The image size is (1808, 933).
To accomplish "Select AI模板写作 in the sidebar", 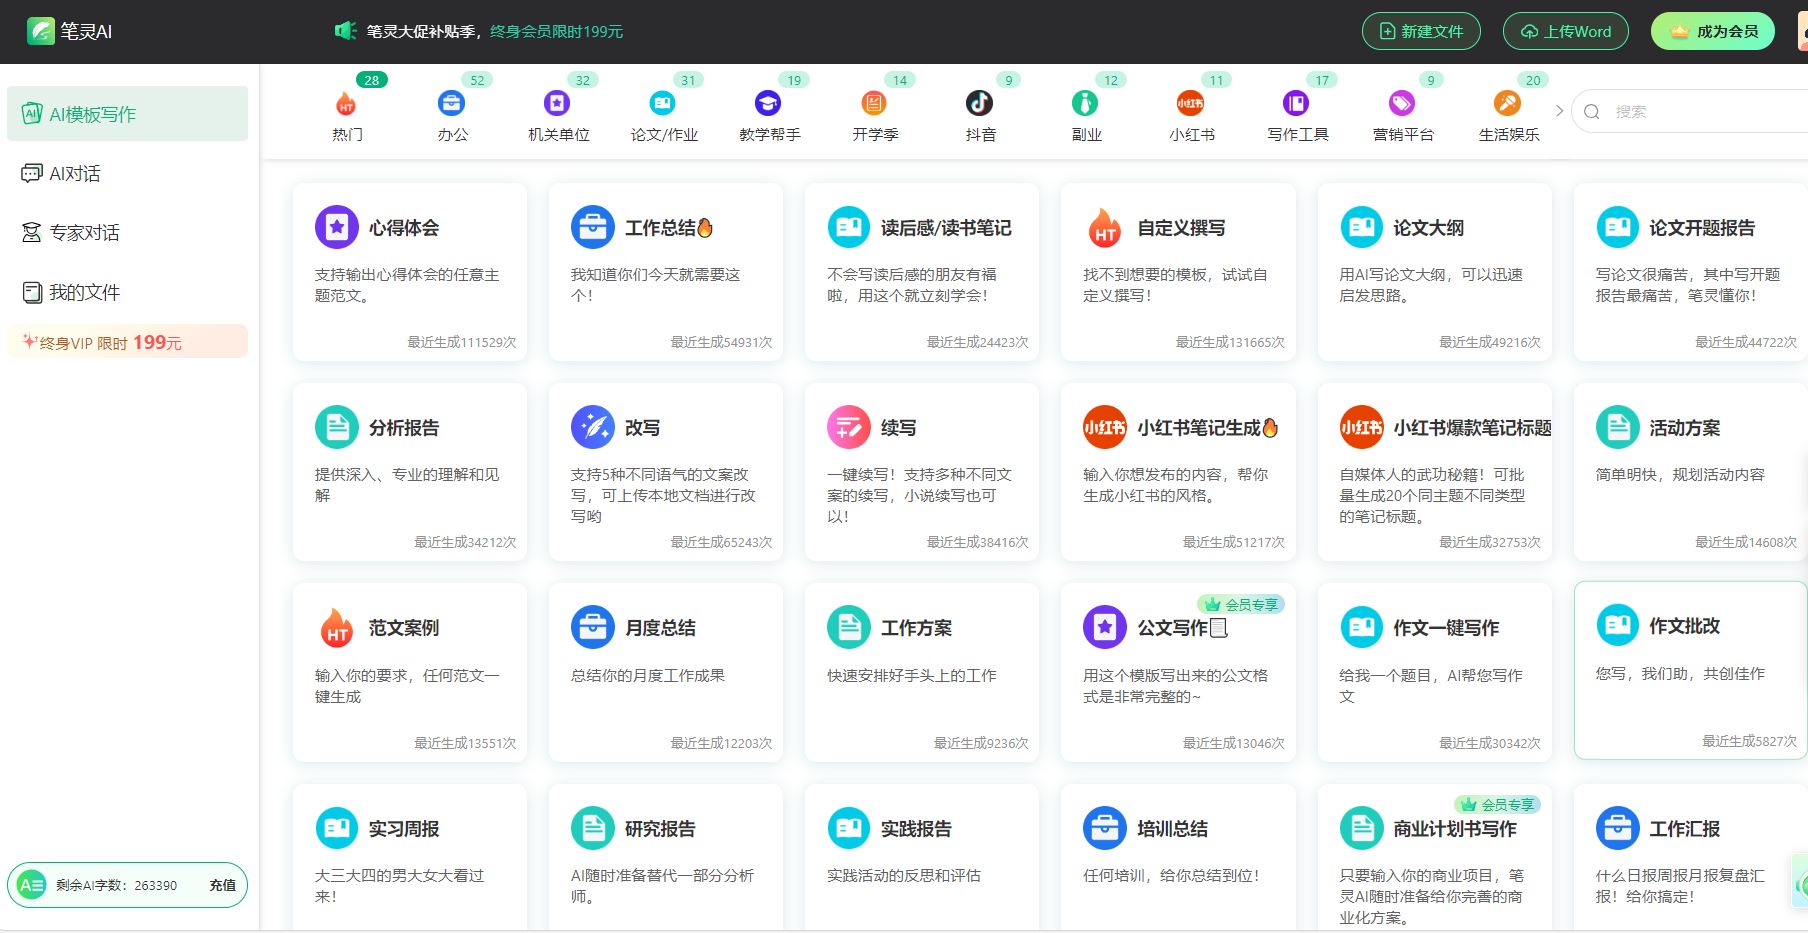I will pos(127,113).
